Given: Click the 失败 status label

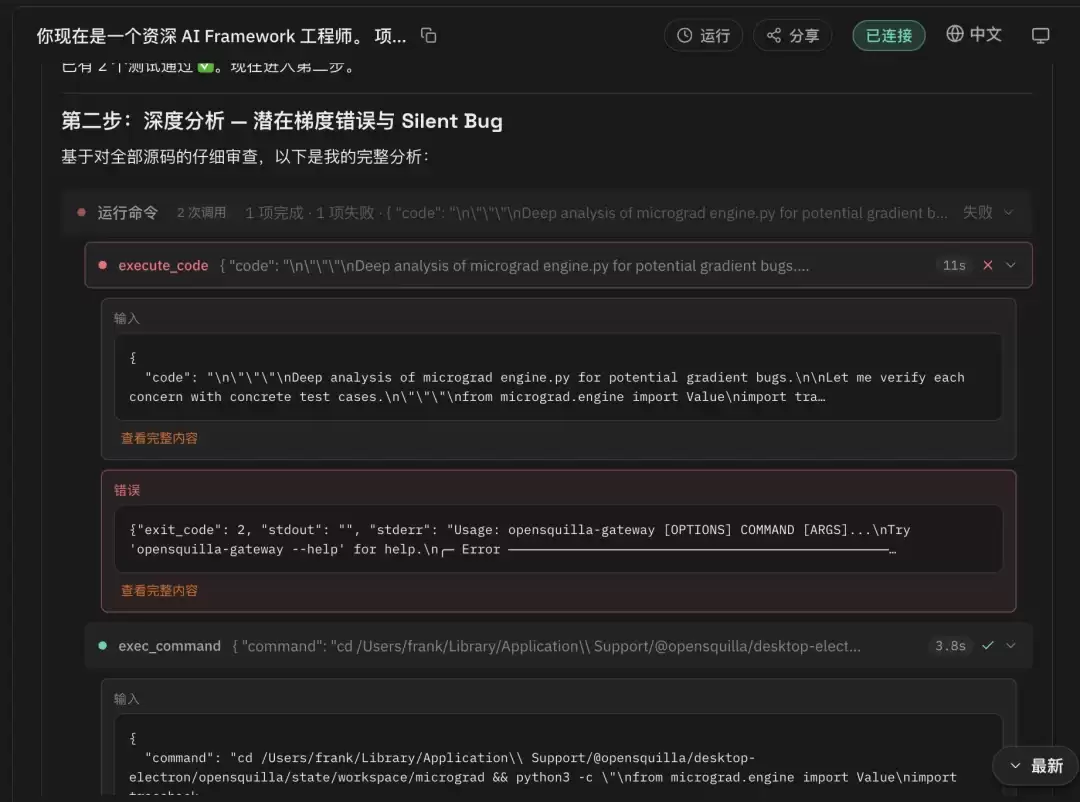Looking at the screenshot, I should (x=977, y=212).
